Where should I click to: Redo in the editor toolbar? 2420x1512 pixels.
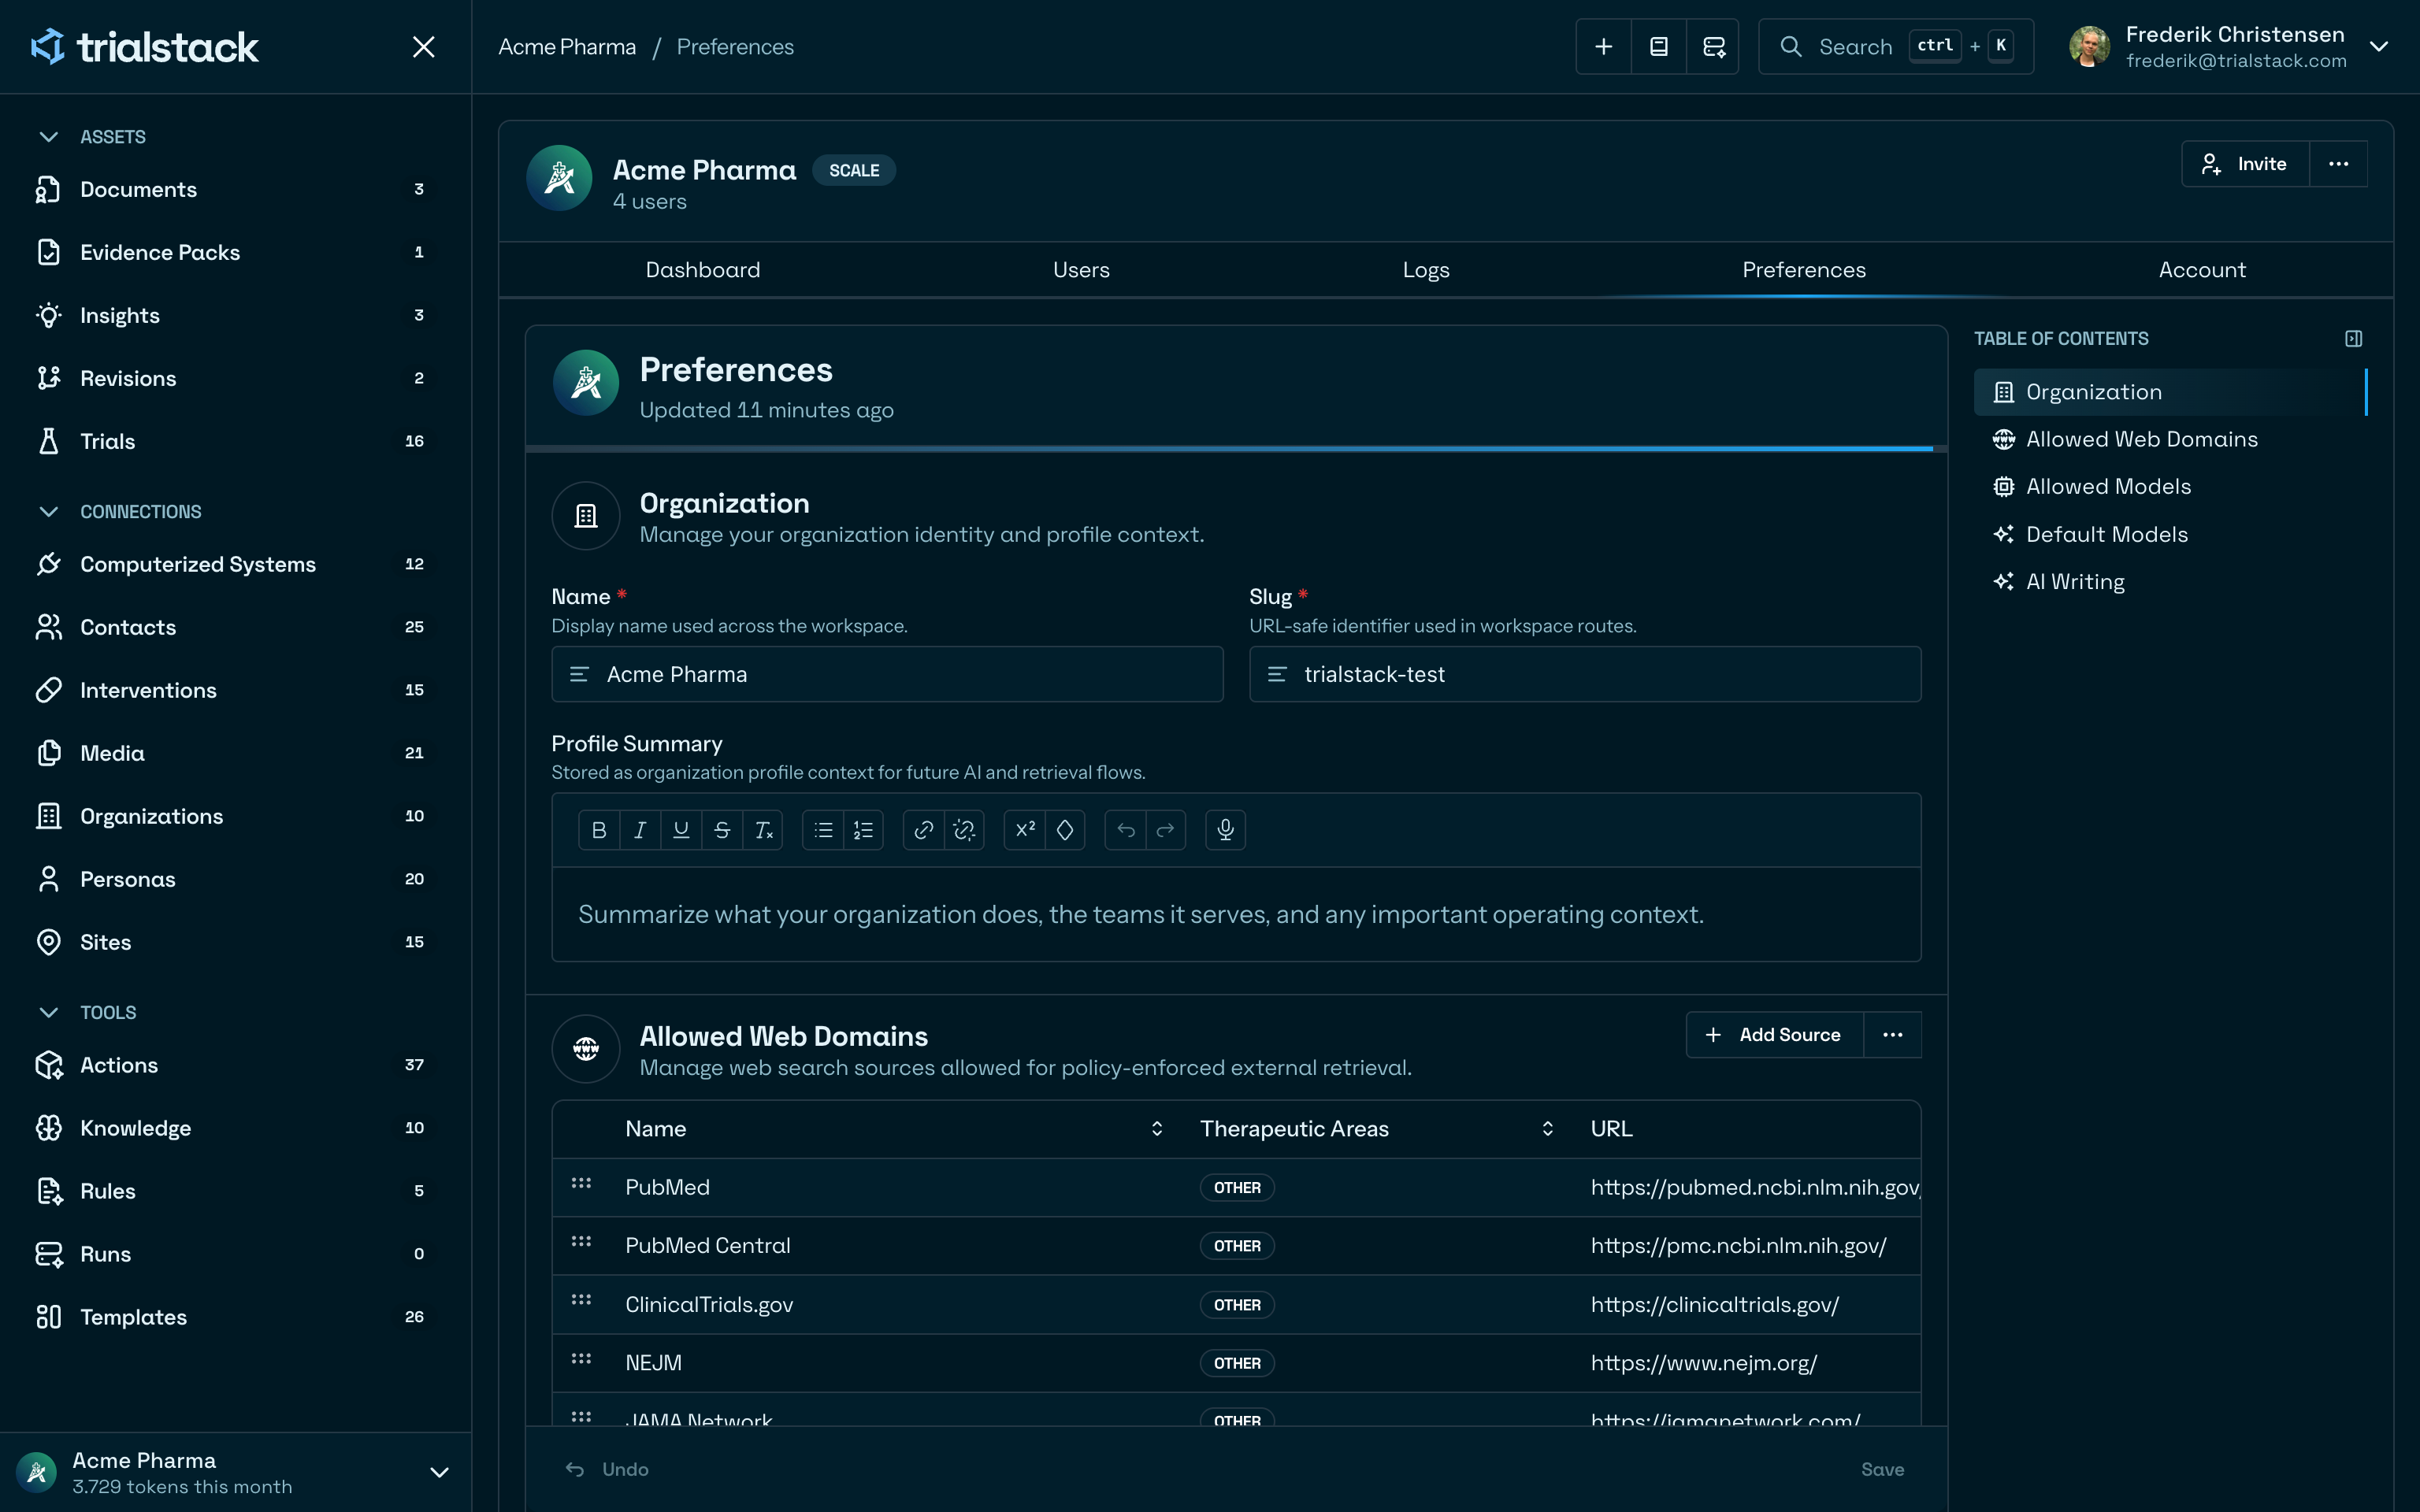tap(1166, 830)
